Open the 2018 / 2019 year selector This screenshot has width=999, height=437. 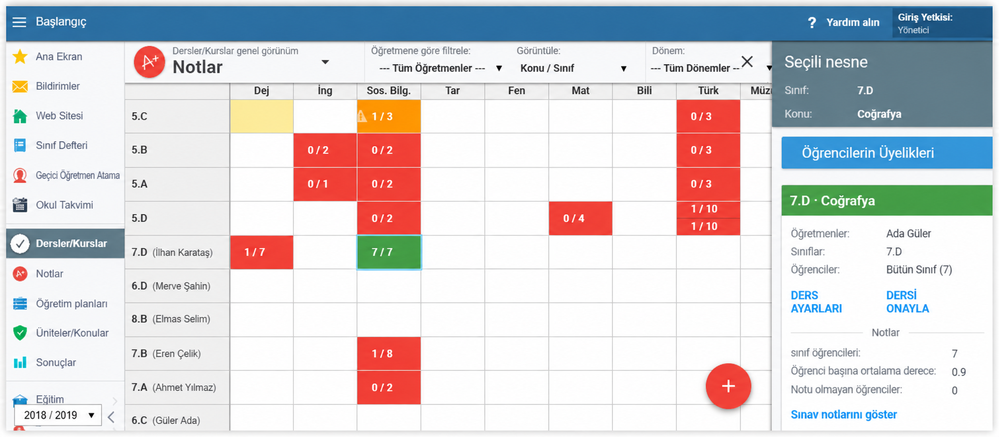point(59,415)
